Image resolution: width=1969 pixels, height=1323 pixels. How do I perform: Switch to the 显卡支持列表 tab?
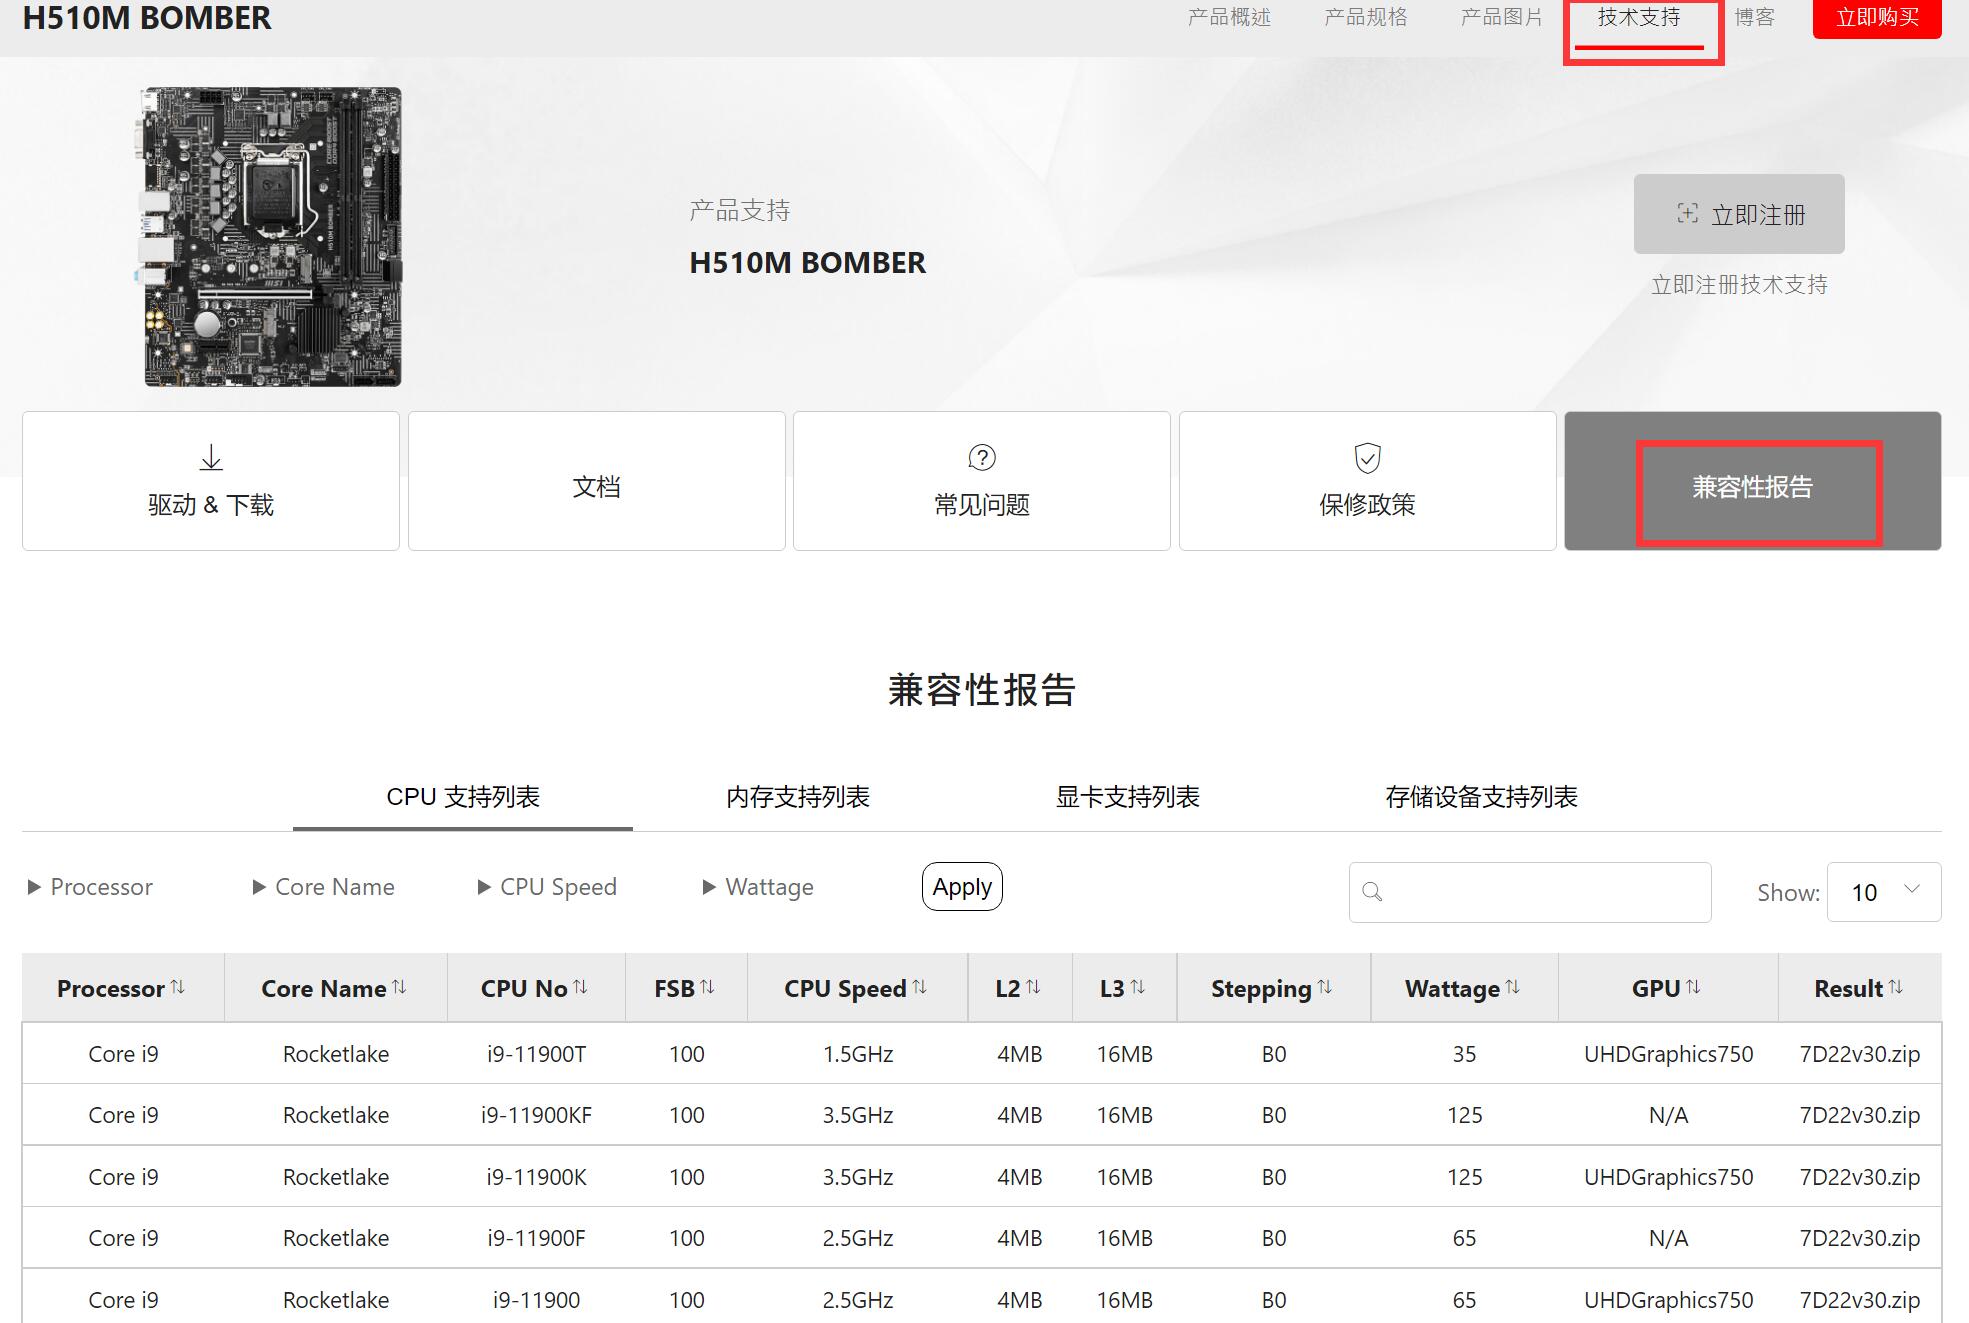pos(1128,797)
